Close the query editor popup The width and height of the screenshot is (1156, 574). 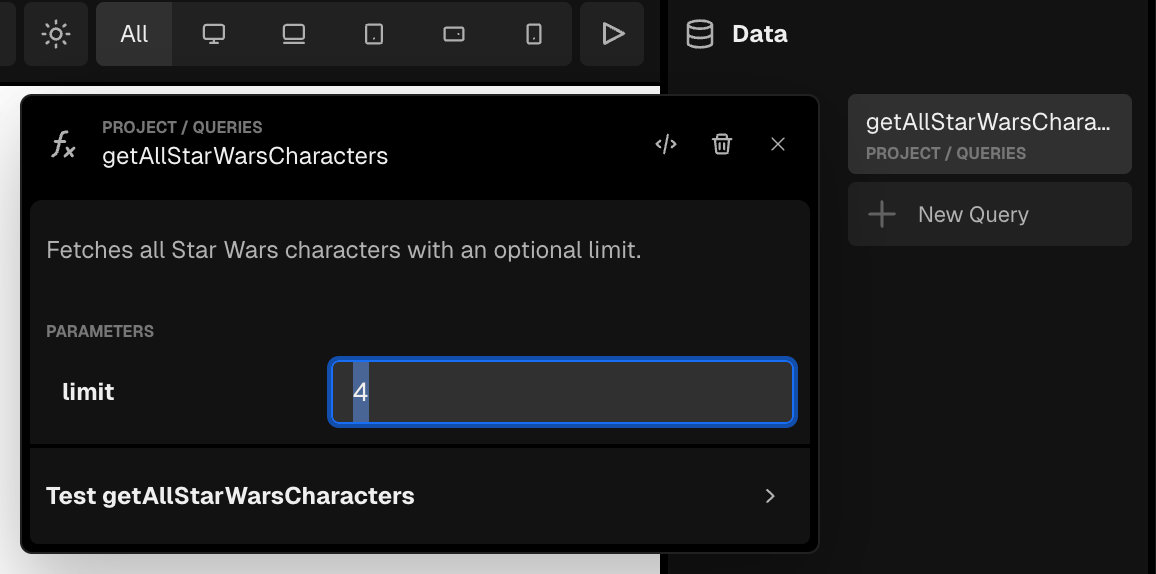(778, 144)
